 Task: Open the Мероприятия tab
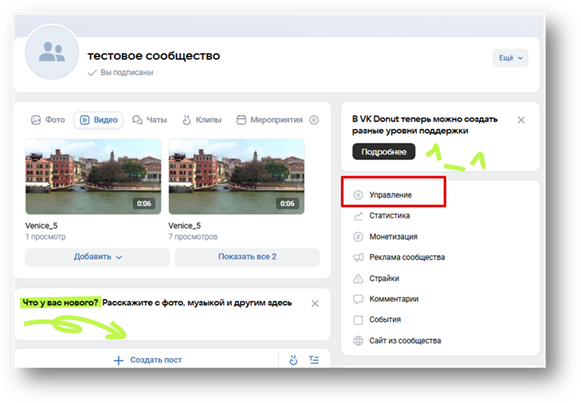pyautogui.click(x=269, y=120)
